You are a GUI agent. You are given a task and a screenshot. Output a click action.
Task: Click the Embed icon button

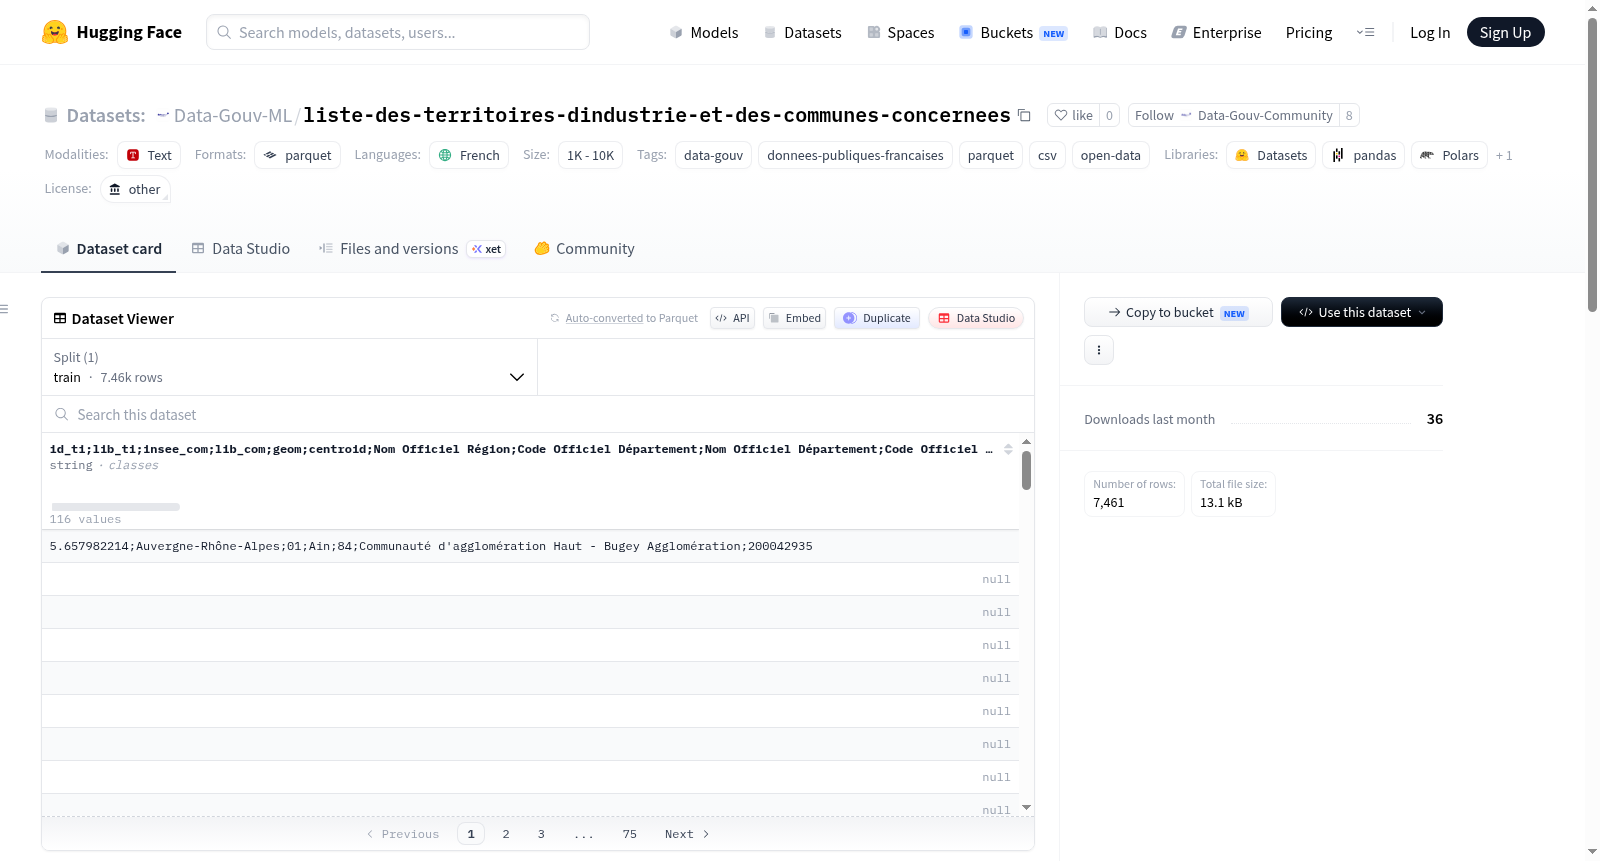coord(794,318)
